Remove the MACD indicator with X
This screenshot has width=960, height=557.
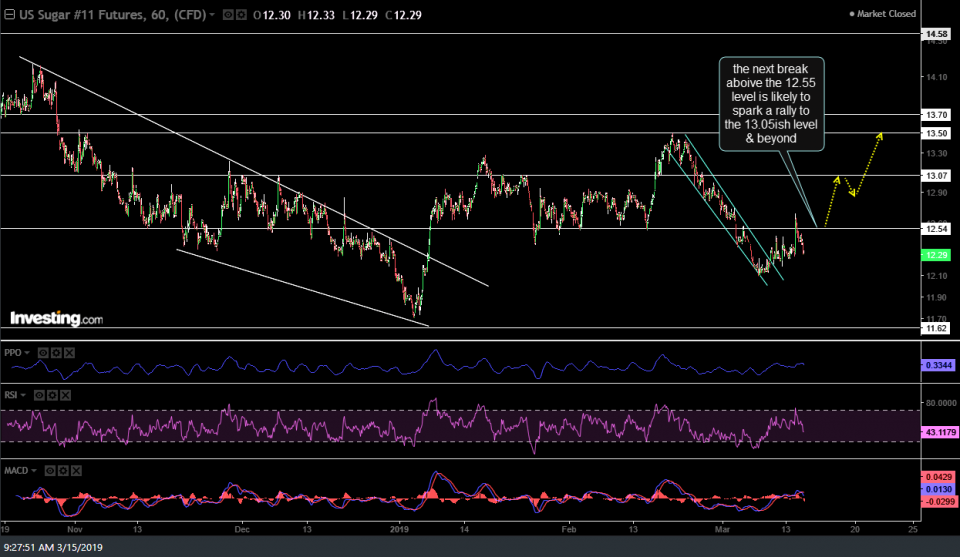click(75, 470)
